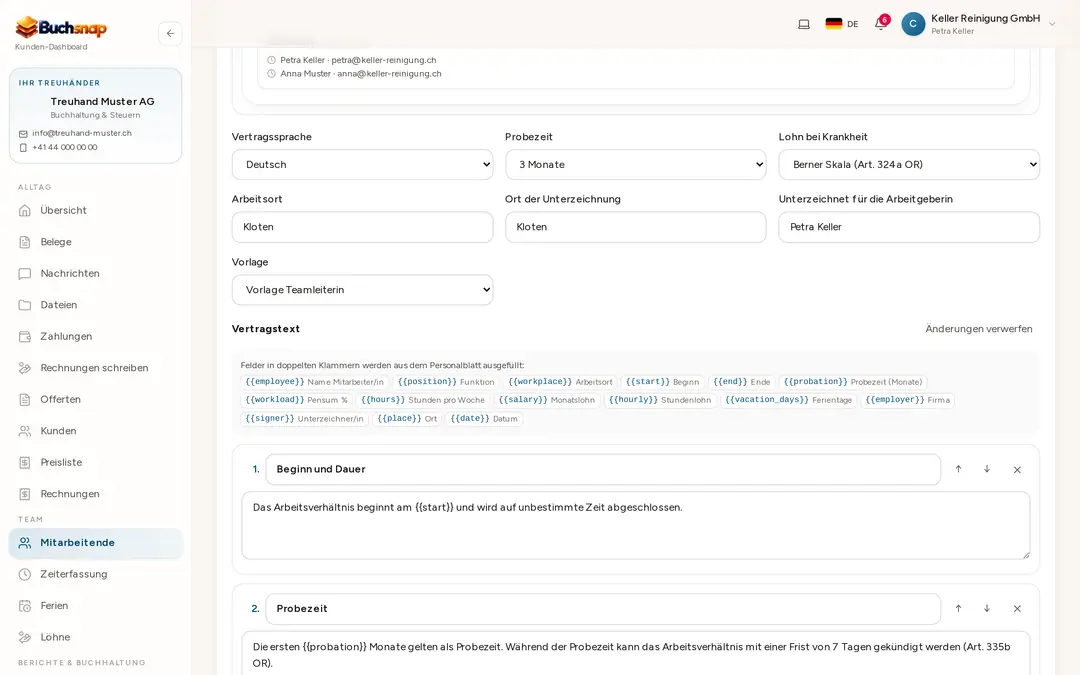This screenshot has width=1080, height=675.
Task: Open the company avatar C
Action: click(x=913, y=24)
